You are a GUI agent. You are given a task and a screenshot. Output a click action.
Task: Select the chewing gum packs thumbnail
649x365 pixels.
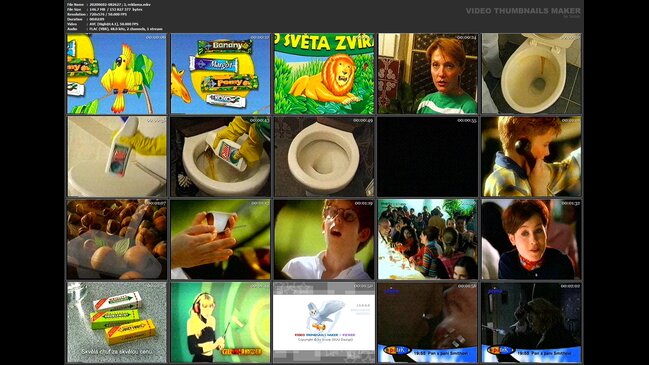tap(117, 322)
